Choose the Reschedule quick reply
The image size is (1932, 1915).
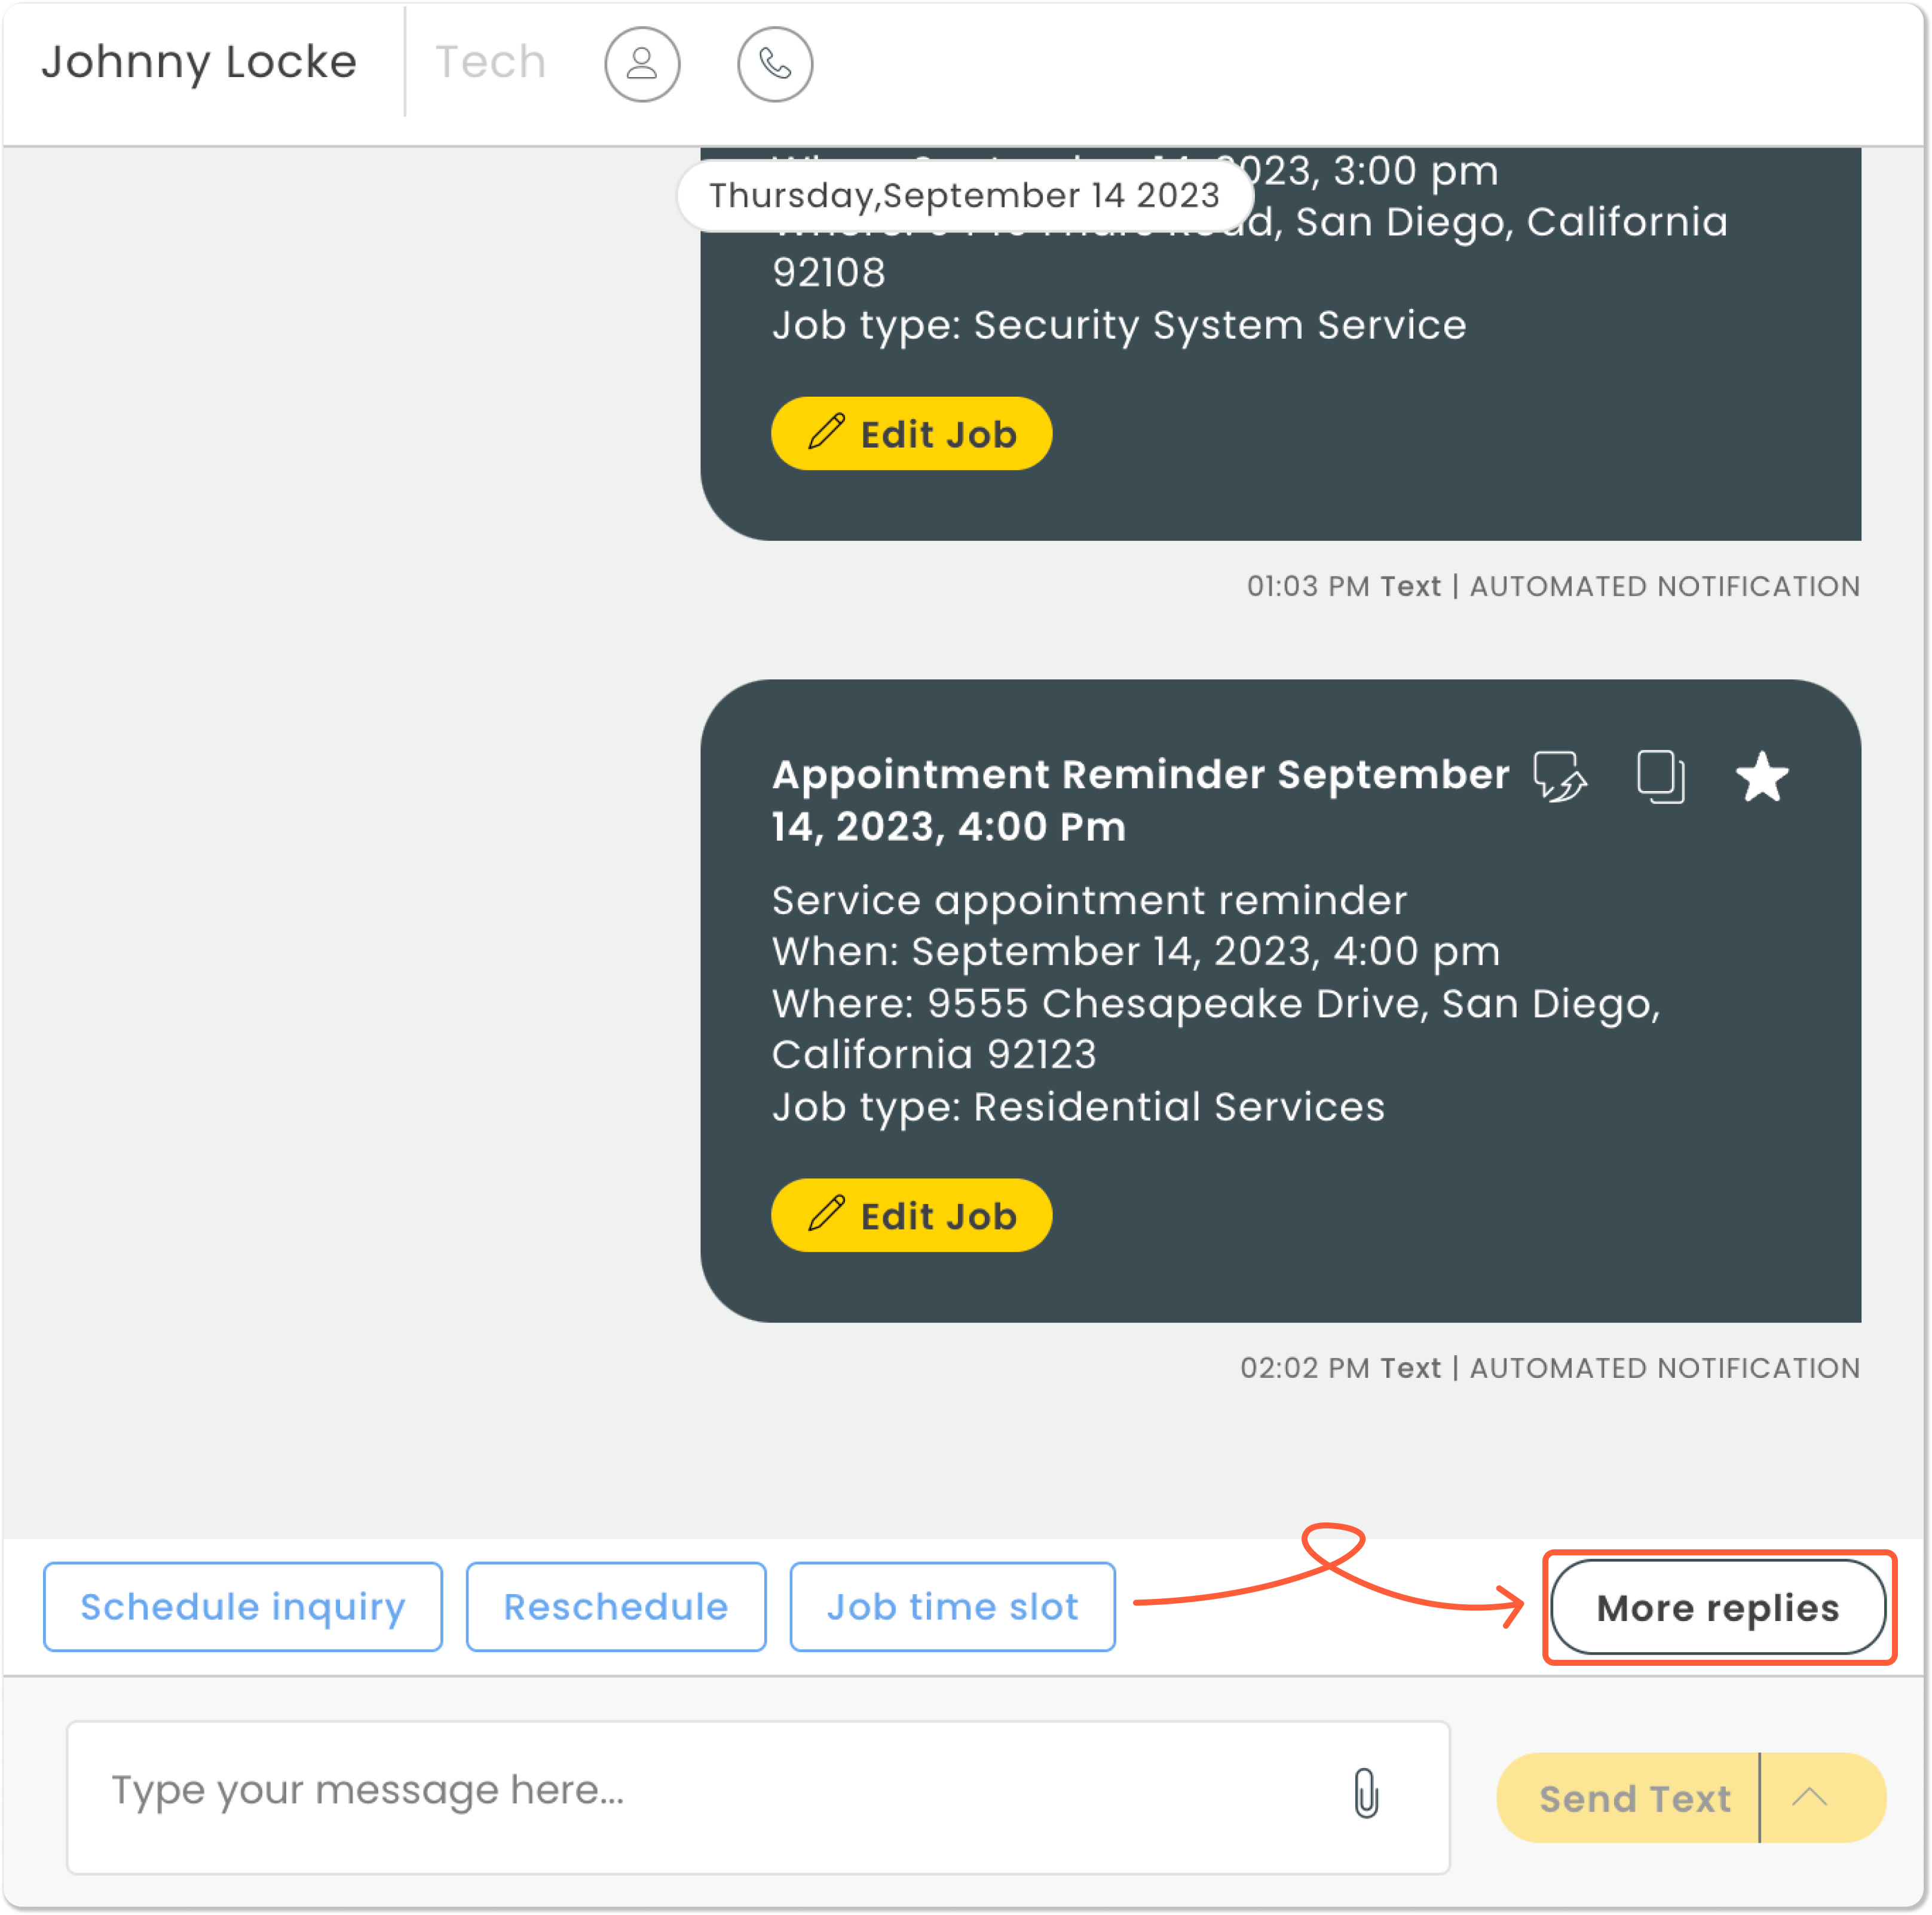615,1607
